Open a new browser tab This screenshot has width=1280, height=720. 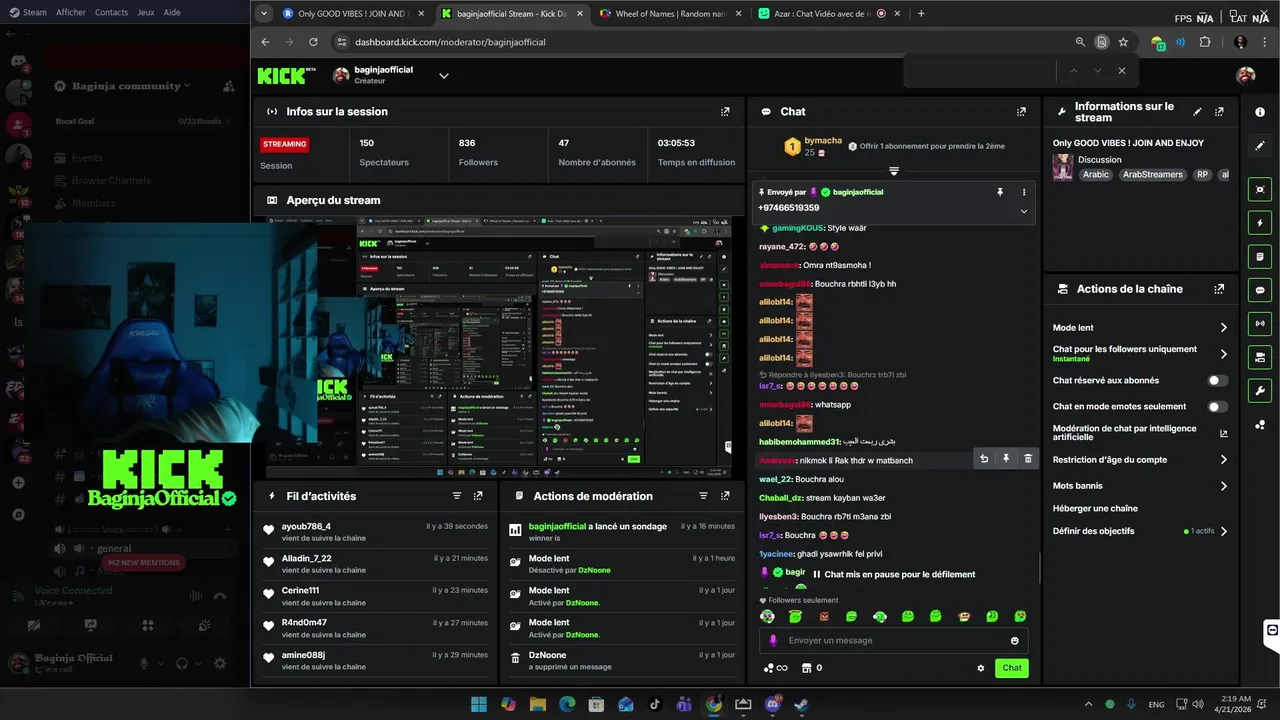point(921,14)
